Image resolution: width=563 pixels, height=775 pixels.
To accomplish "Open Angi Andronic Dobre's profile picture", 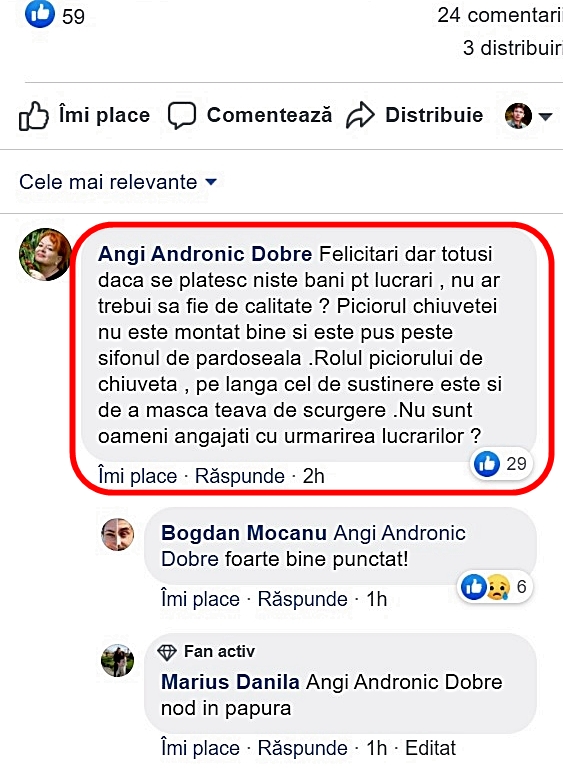I will [x=45, y=254].
